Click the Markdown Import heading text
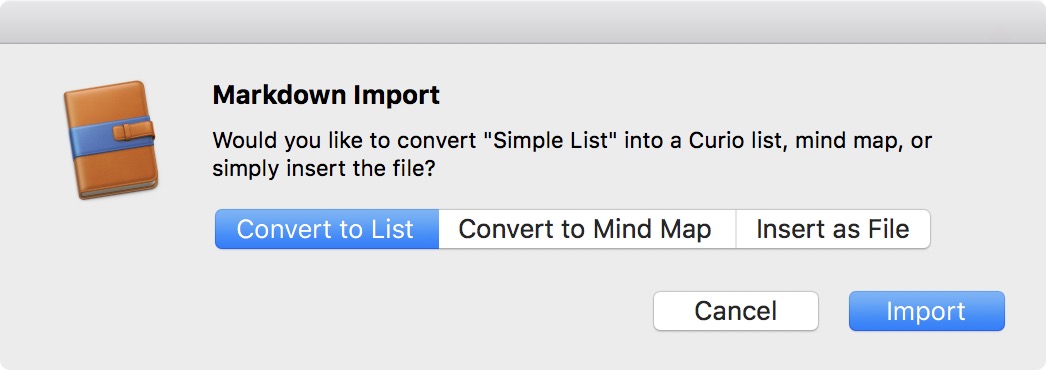1046x370 pixels. (x=326, y=95)
